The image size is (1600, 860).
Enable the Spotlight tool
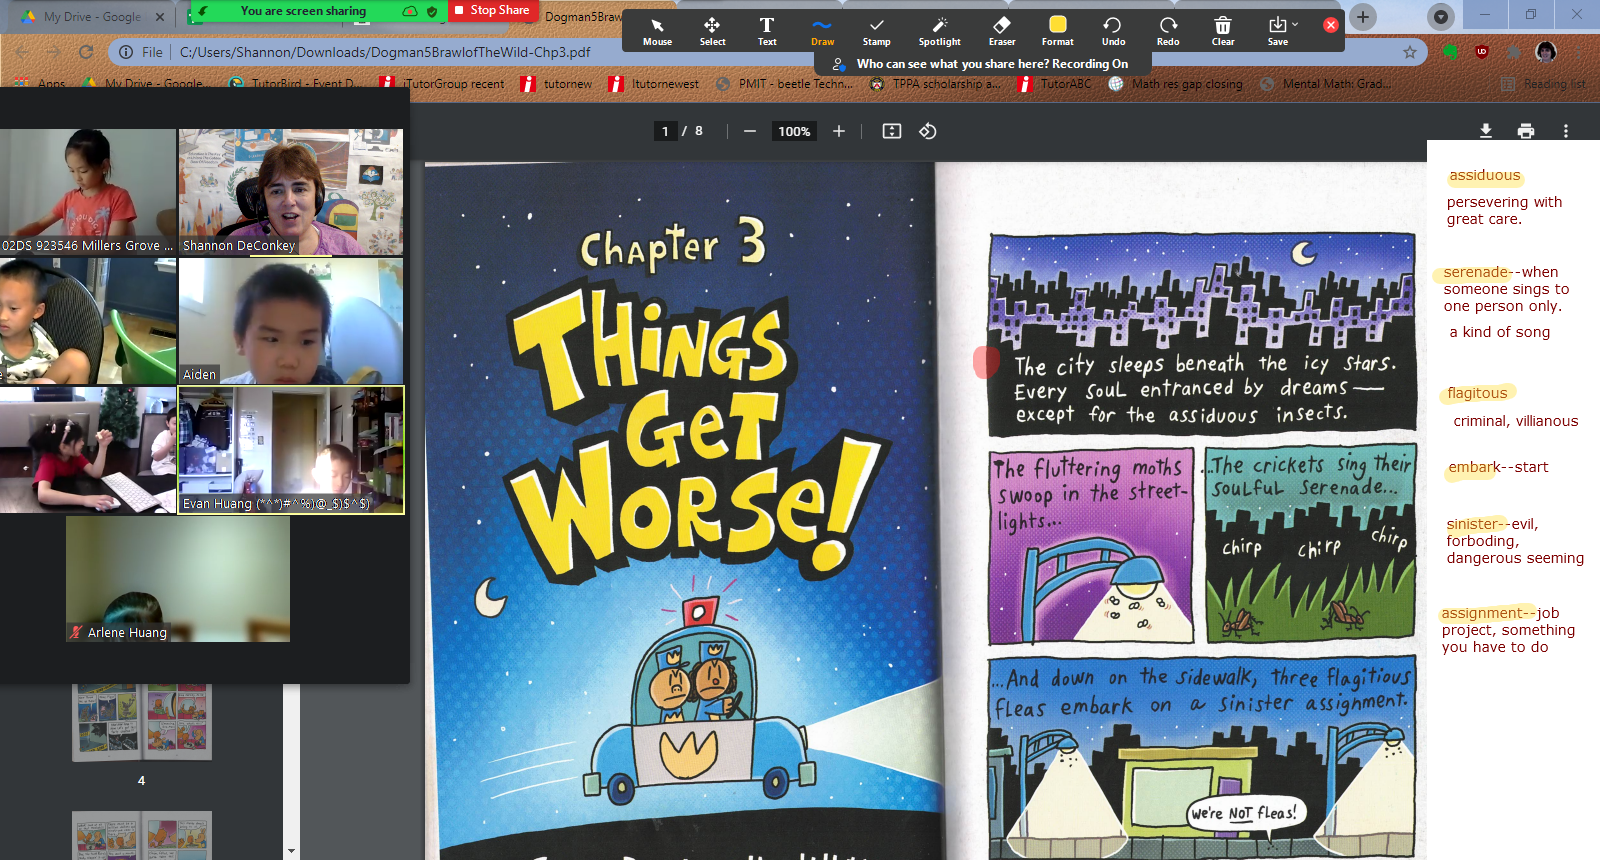pos(939,31)
